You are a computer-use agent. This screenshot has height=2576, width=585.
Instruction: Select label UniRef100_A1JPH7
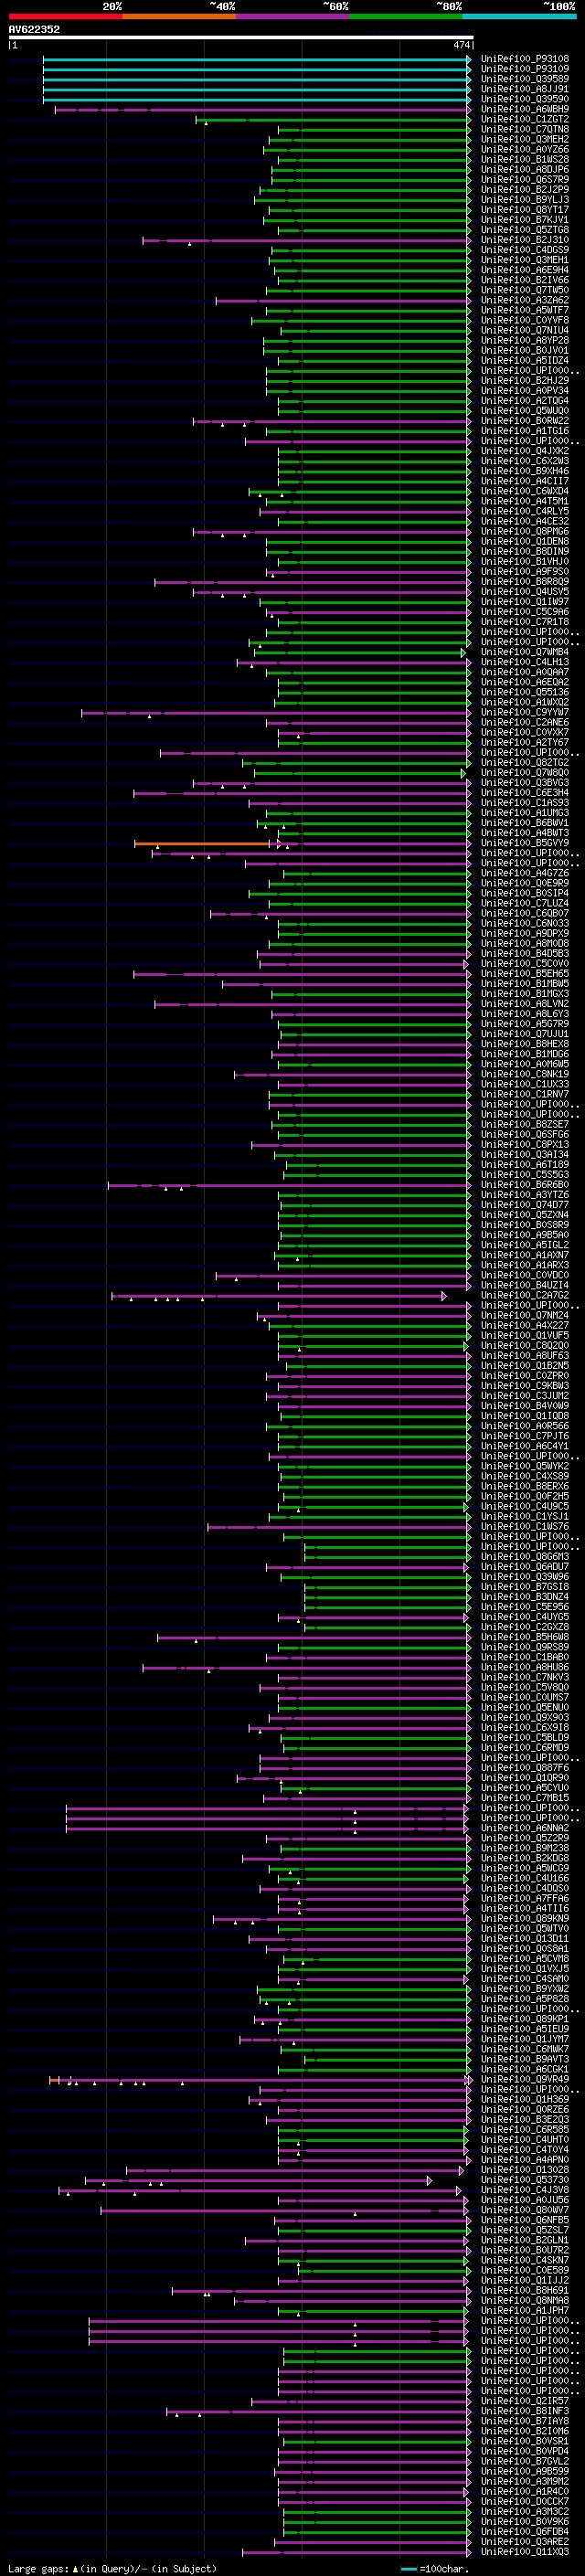tap(525, 2310)
